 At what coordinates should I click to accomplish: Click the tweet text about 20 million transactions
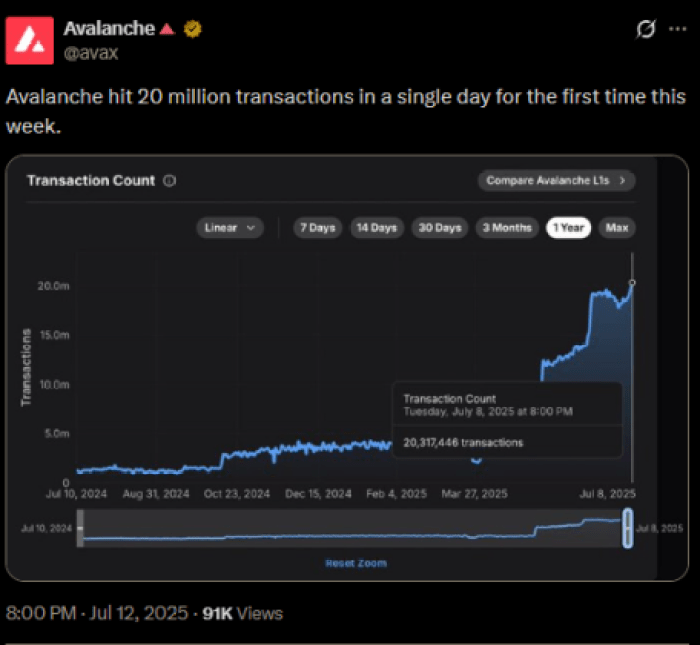(x=346, y=112)
